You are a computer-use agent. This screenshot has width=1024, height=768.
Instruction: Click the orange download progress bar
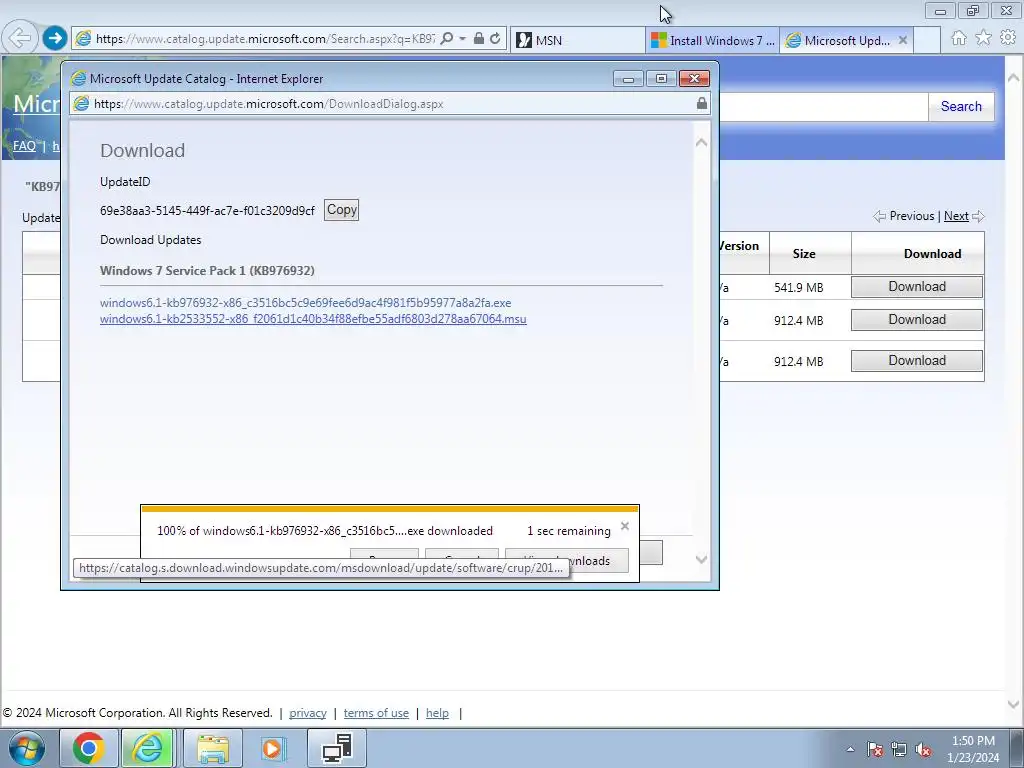[x=390, y=509]
